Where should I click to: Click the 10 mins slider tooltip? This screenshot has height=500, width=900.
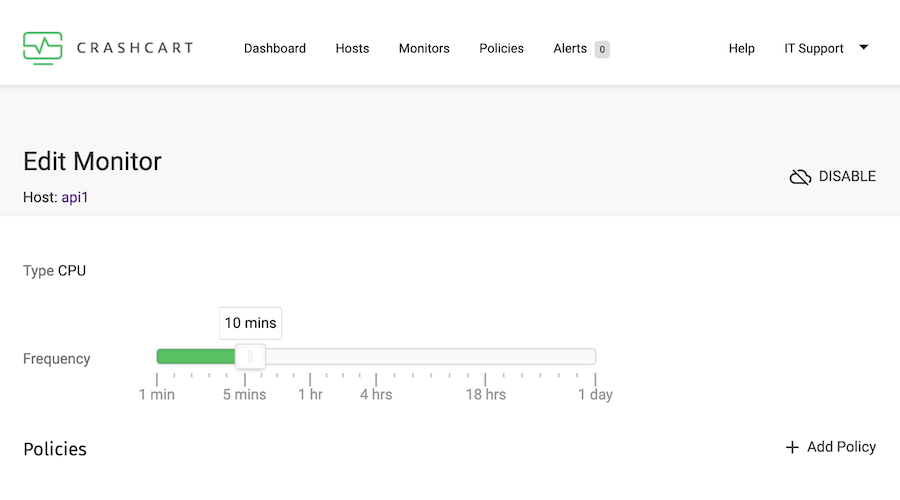click(250, 323)
